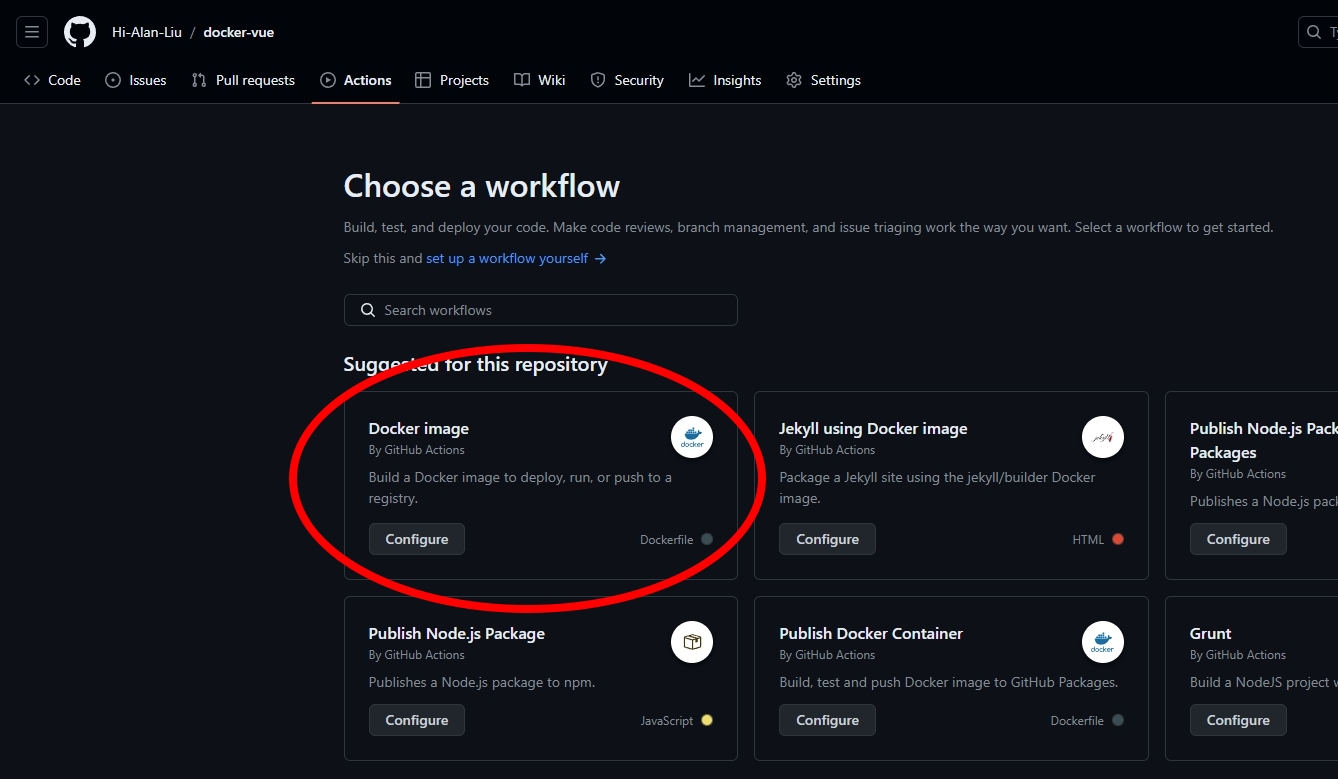Click the Docker logo on Publish Docker Container card
1338x779 pixels.
[x=1103, y=642]
